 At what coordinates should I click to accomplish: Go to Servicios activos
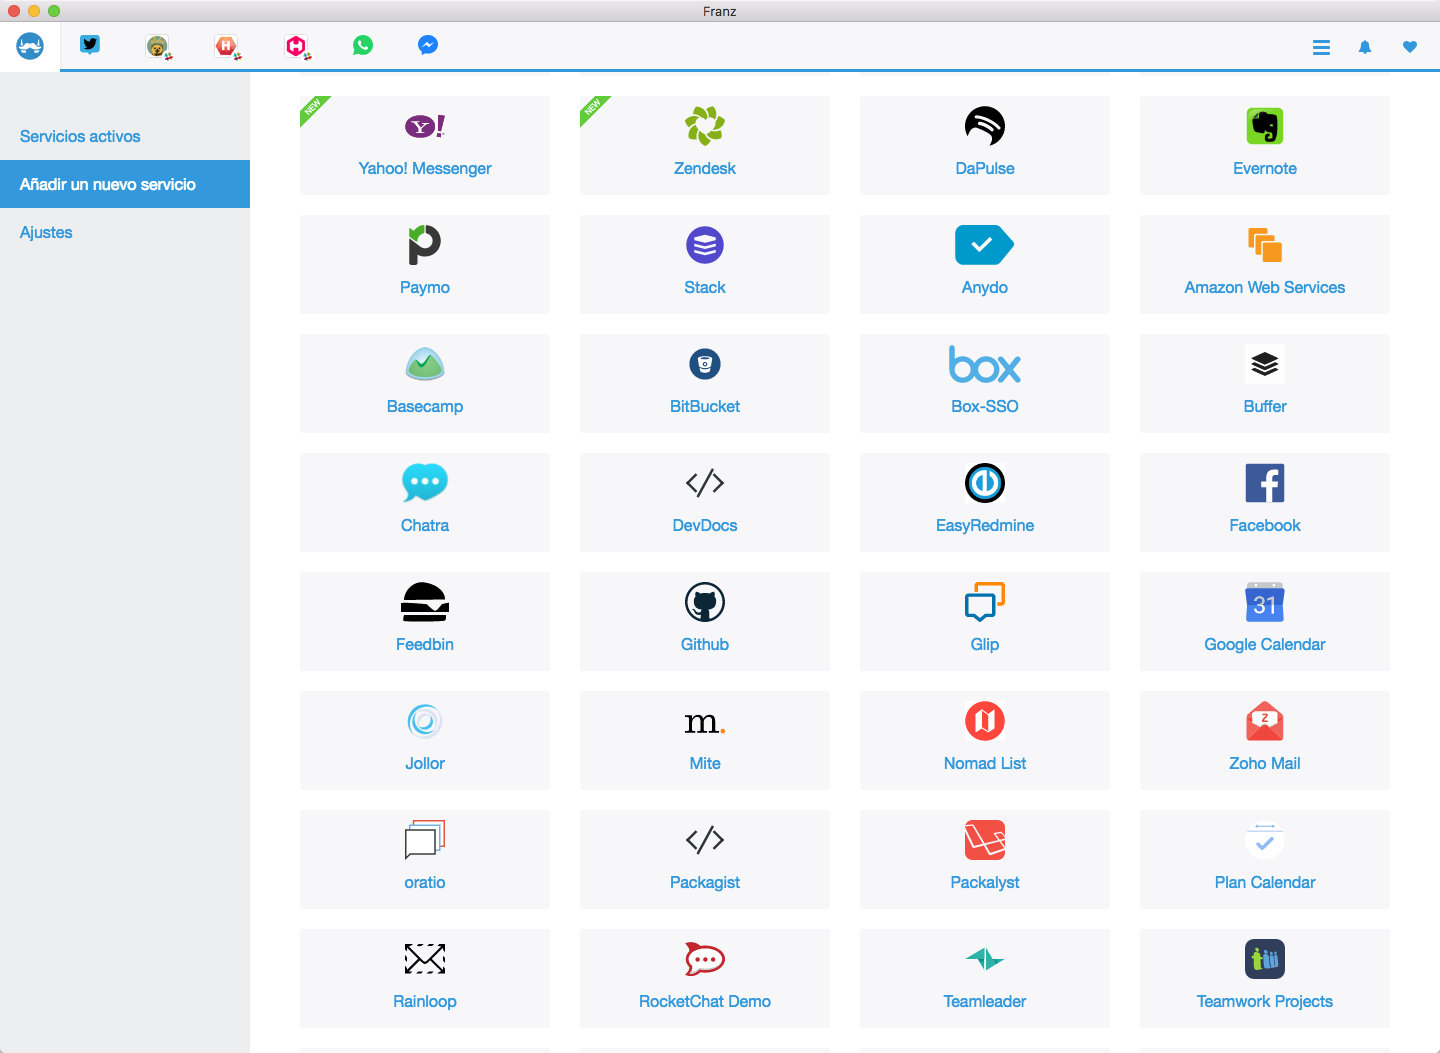coord(80,136)
